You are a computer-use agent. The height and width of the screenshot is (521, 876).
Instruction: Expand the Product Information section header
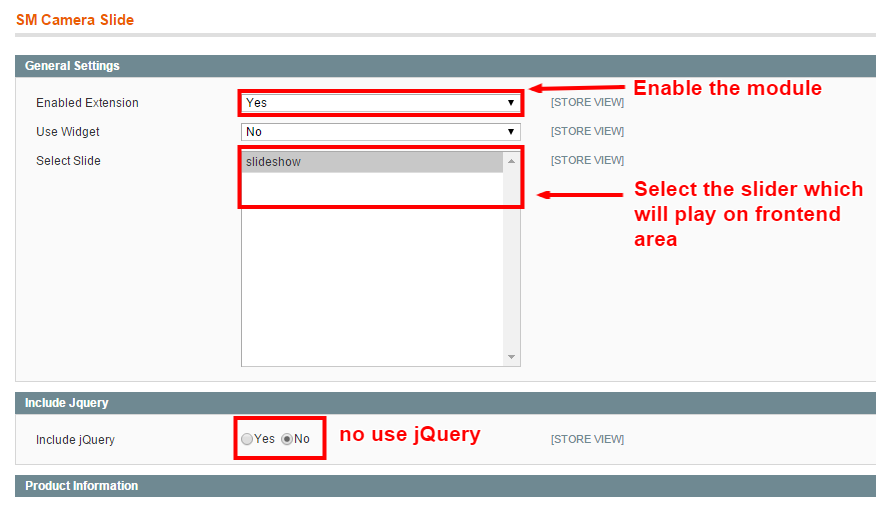(445, 486)
